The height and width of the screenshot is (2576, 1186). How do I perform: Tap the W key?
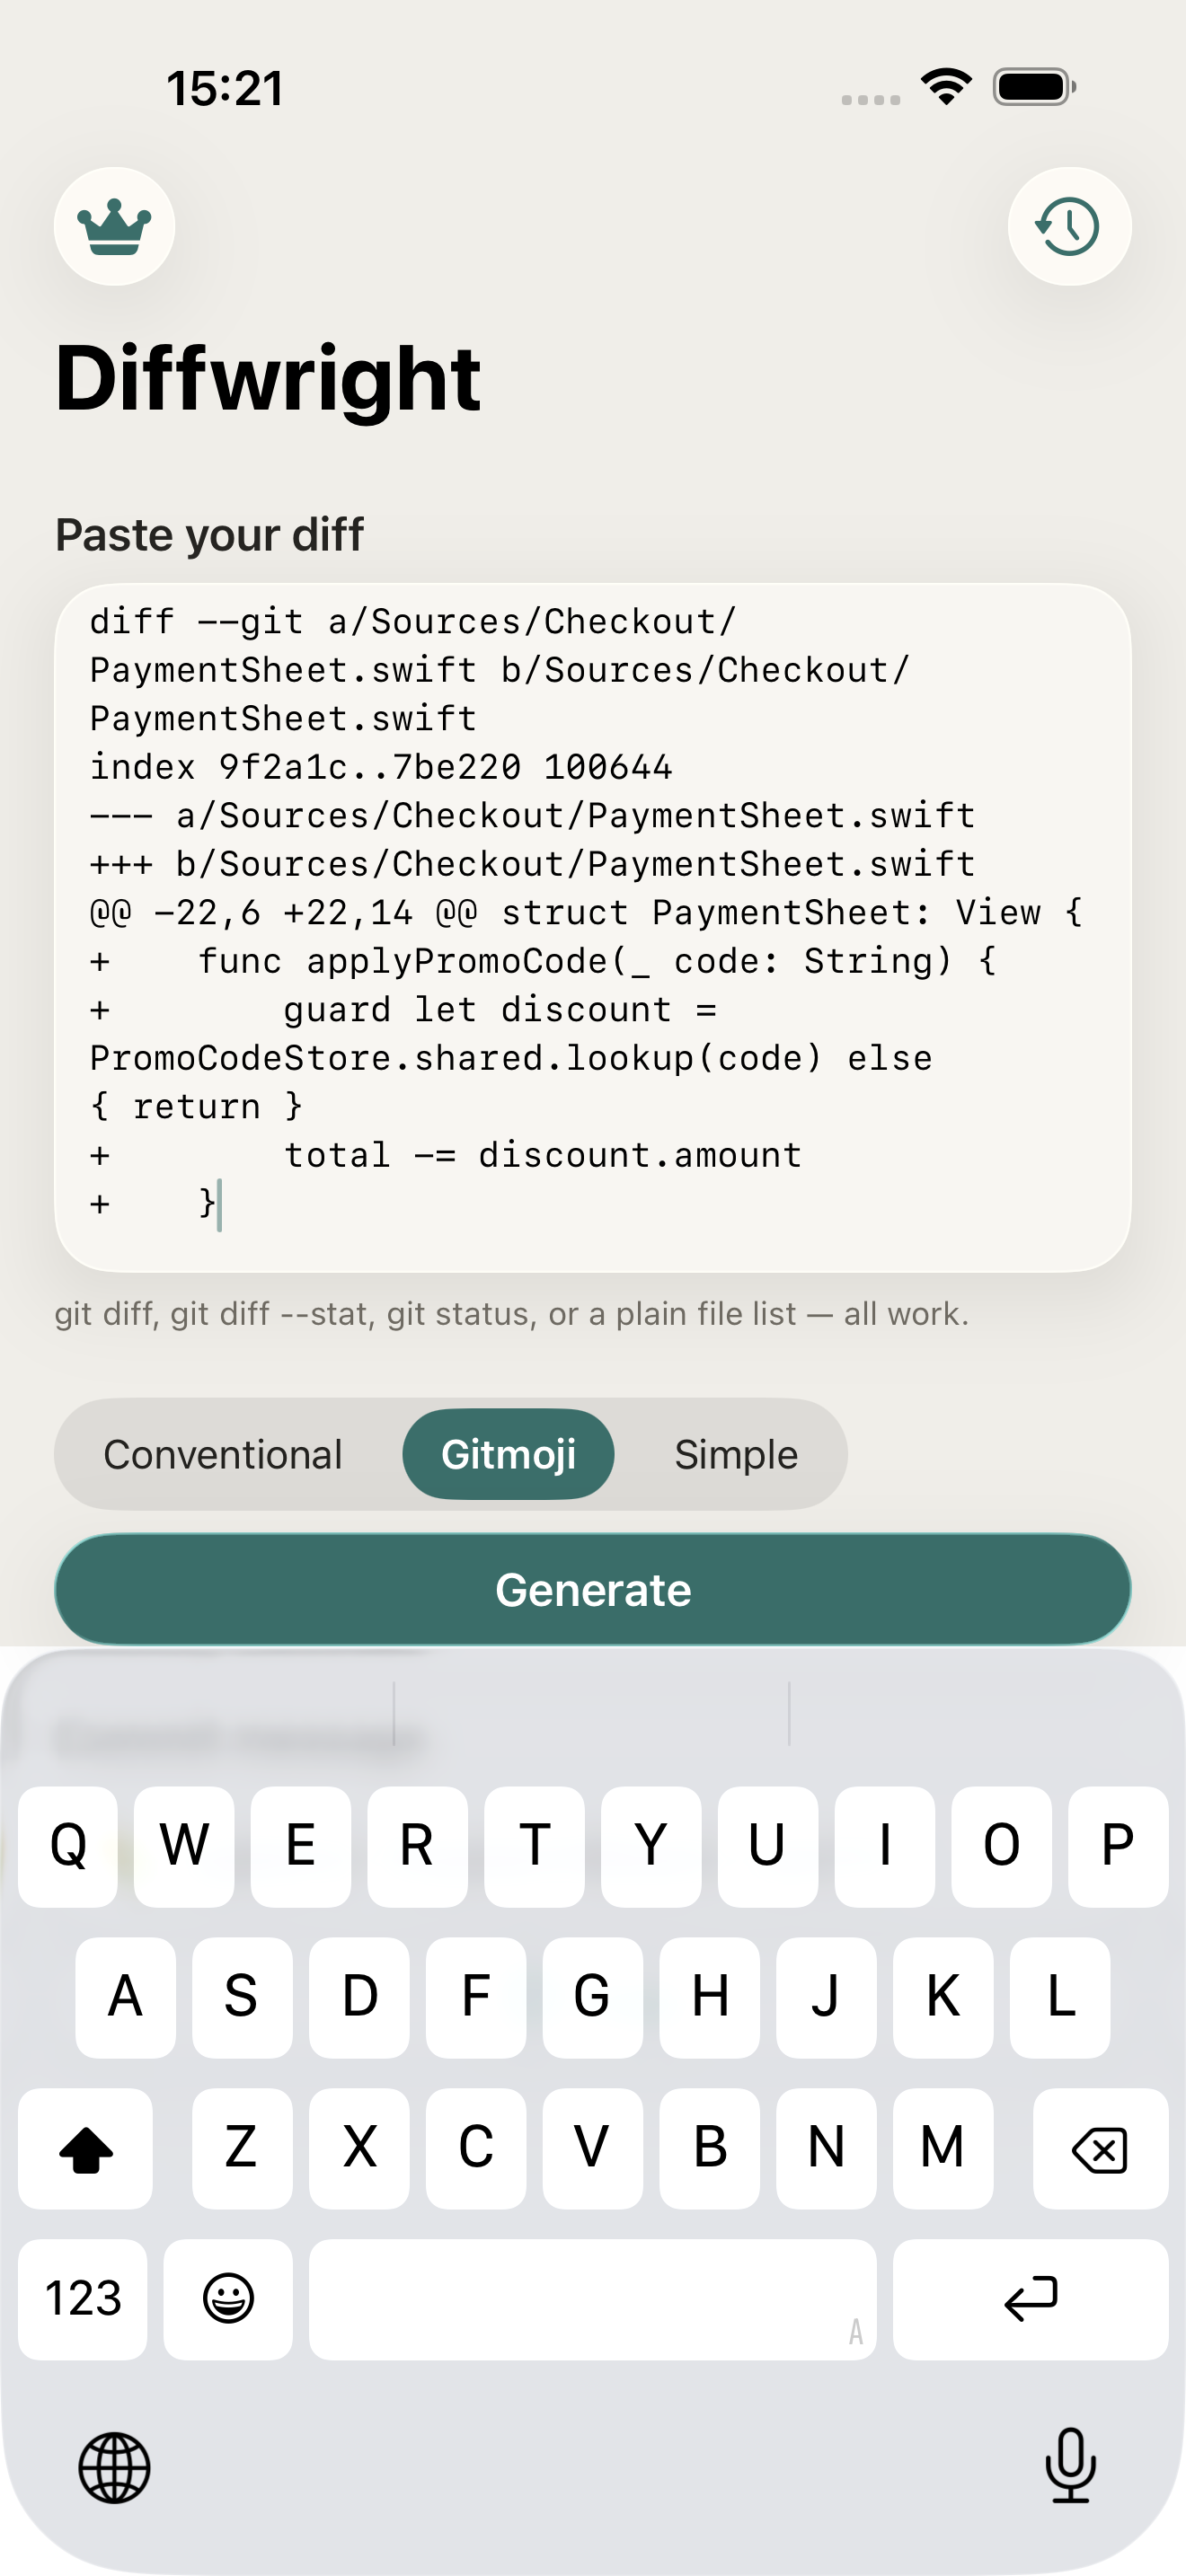pyautogui.click(x=184, y=1846)
